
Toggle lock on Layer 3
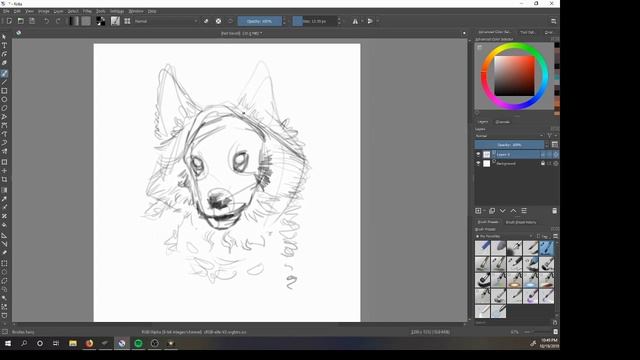point(543,154)
